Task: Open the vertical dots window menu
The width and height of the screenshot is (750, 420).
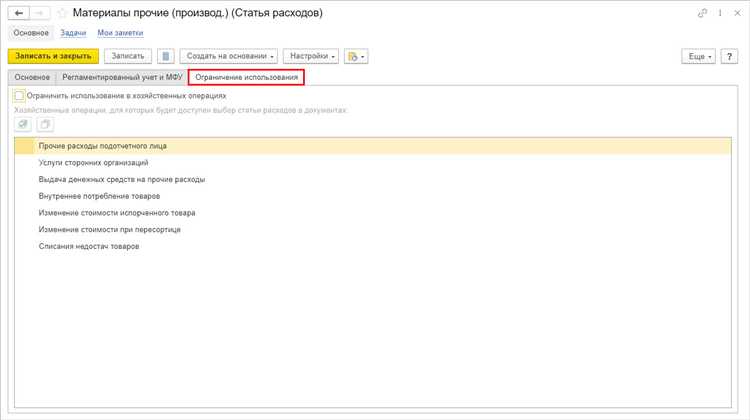Action: point(720,13)
